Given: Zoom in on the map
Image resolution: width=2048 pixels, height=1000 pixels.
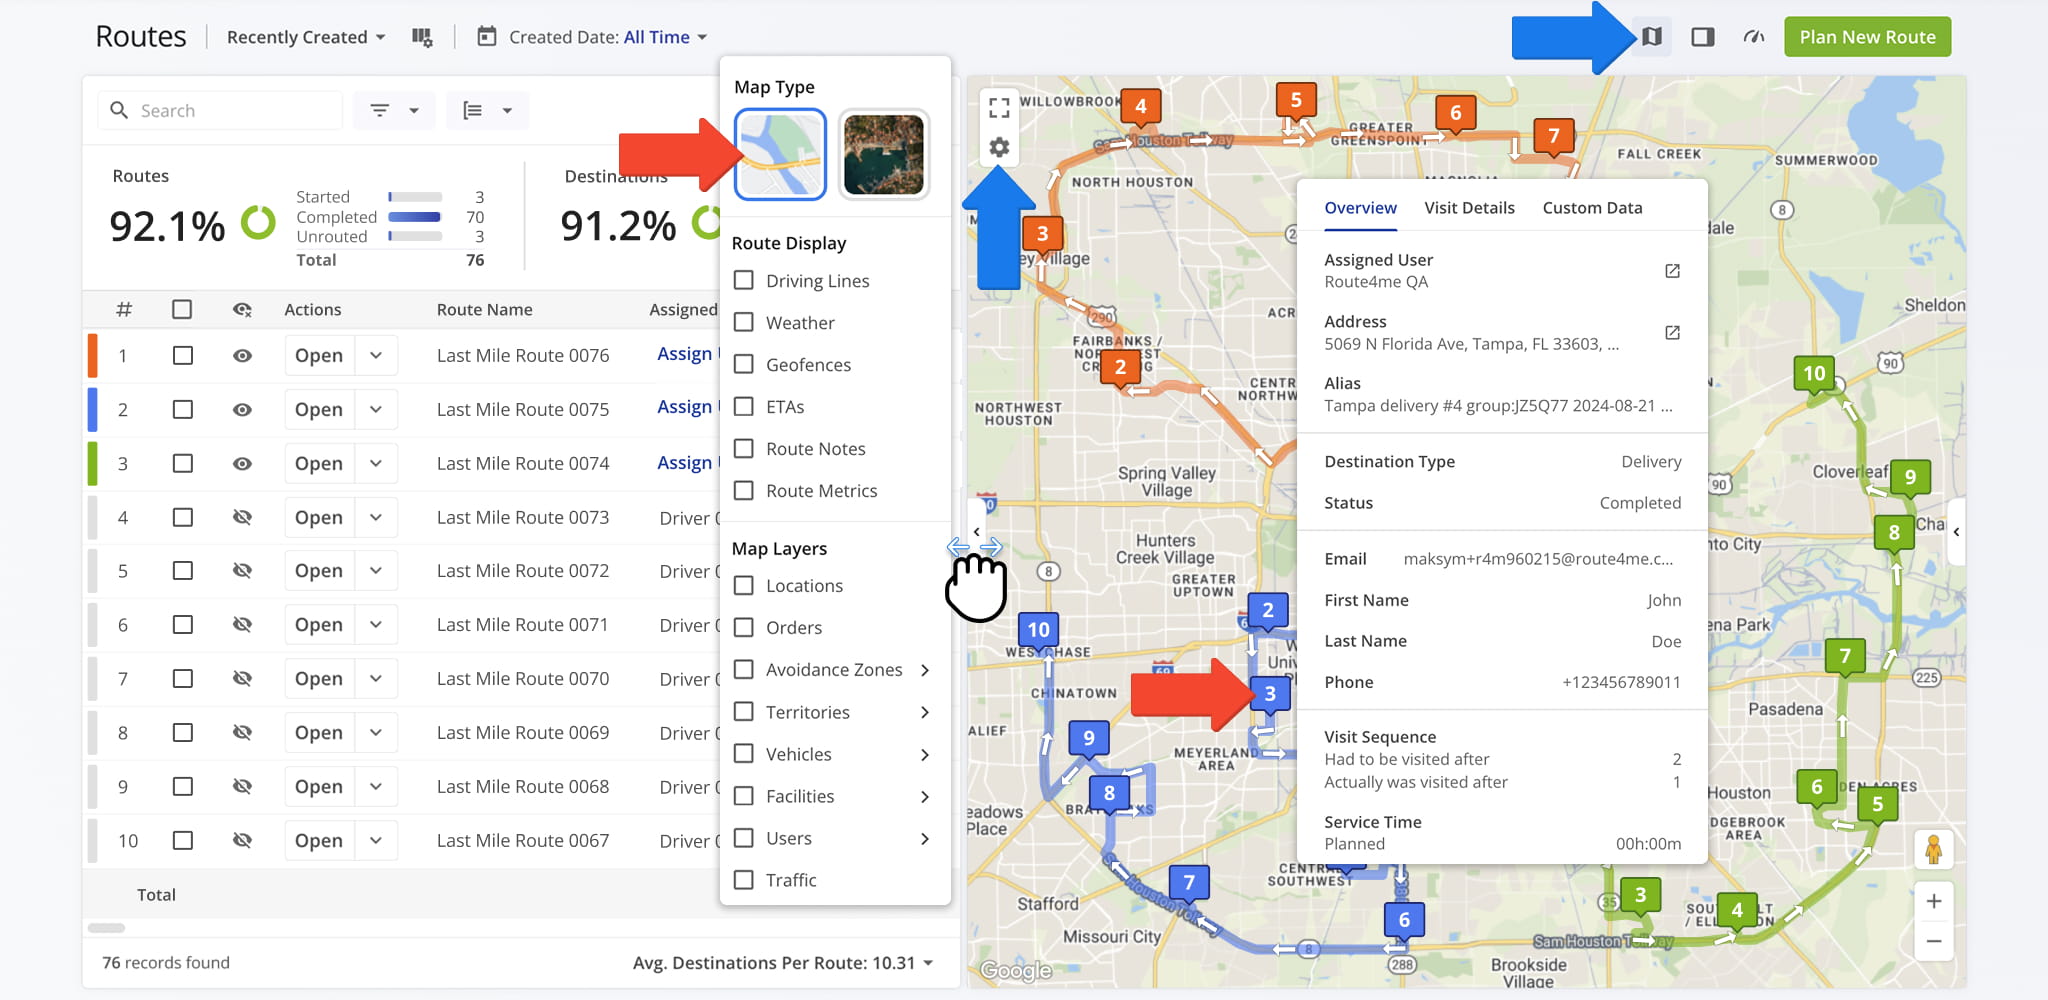Looking at the screenshot, I should click(1933, 901).
